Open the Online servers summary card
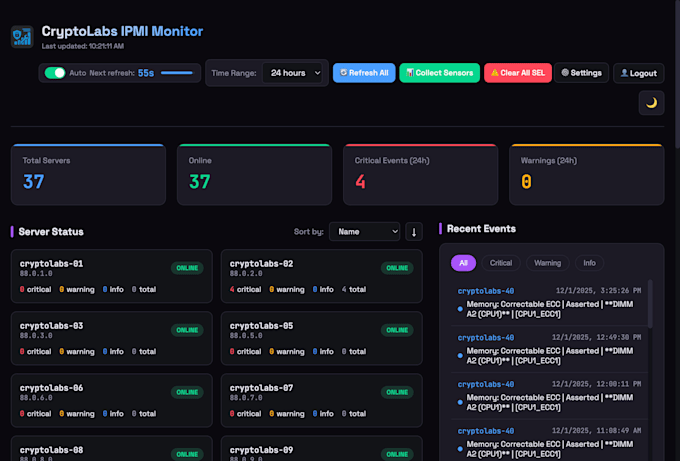 (254, 174)
